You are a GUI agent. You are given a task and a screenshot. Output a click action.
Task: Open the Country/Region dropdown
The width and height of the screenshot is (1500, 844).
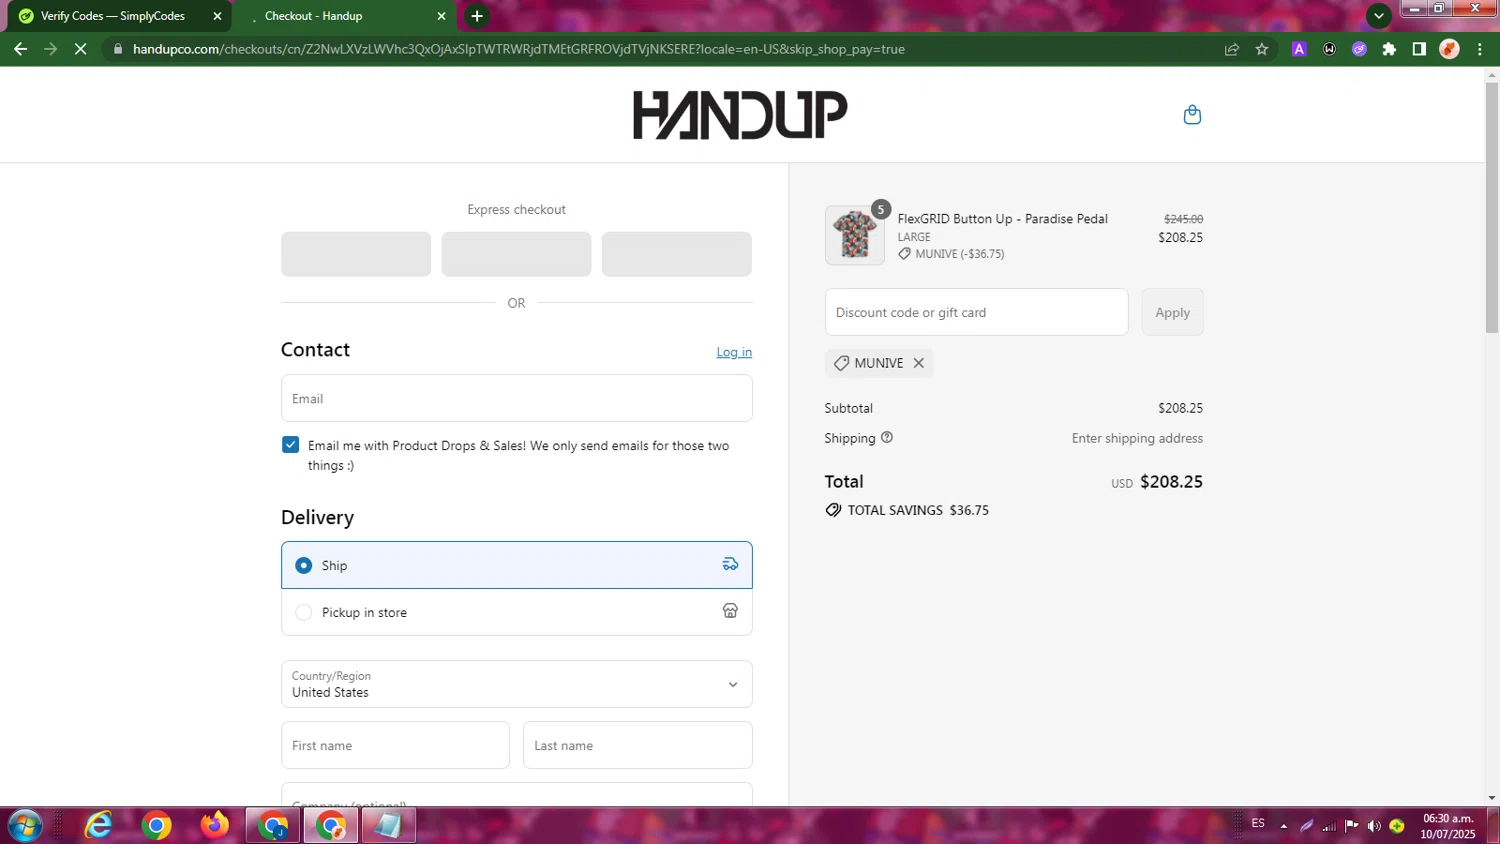pyautogui.click(x=516, y=684)
